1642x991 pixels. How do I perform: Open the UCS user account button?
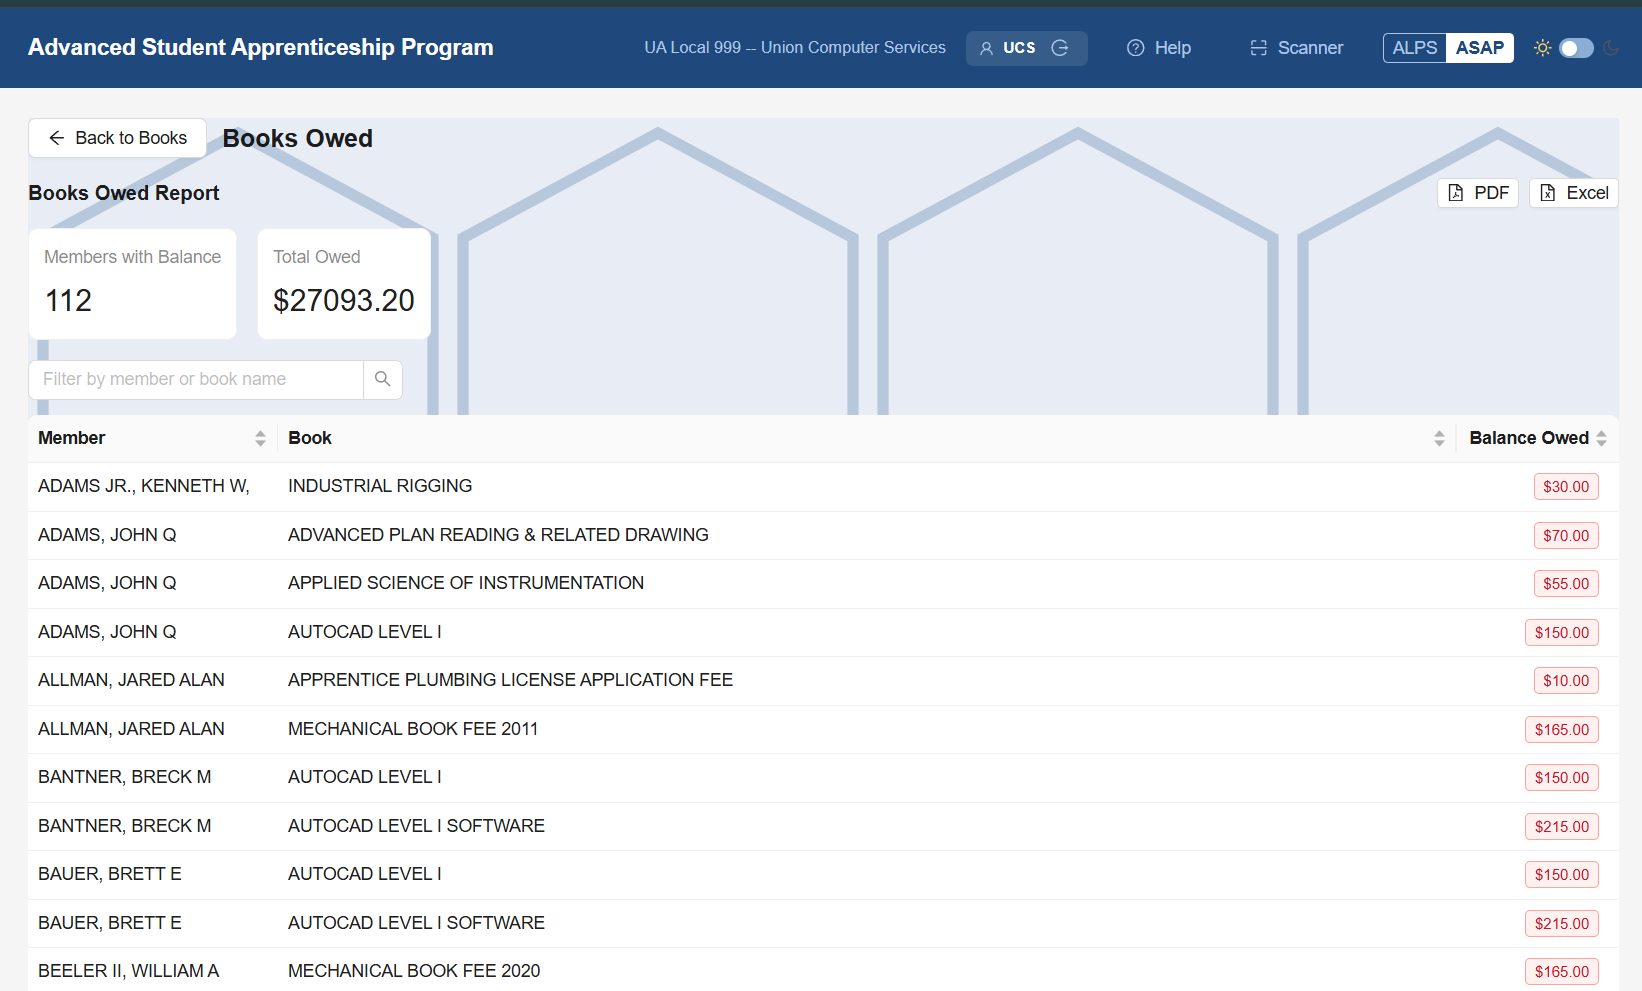(x=1026, y=48)
